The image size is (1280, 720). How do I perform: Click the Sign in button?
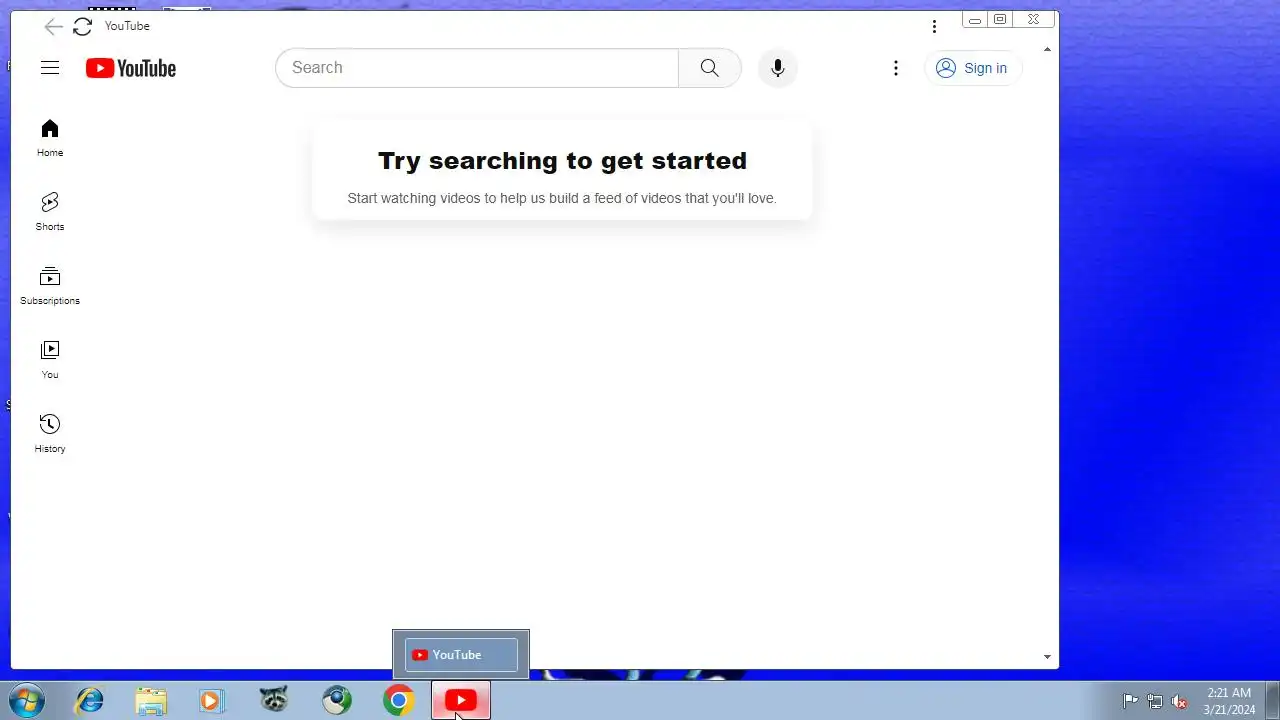click(972, 68)
